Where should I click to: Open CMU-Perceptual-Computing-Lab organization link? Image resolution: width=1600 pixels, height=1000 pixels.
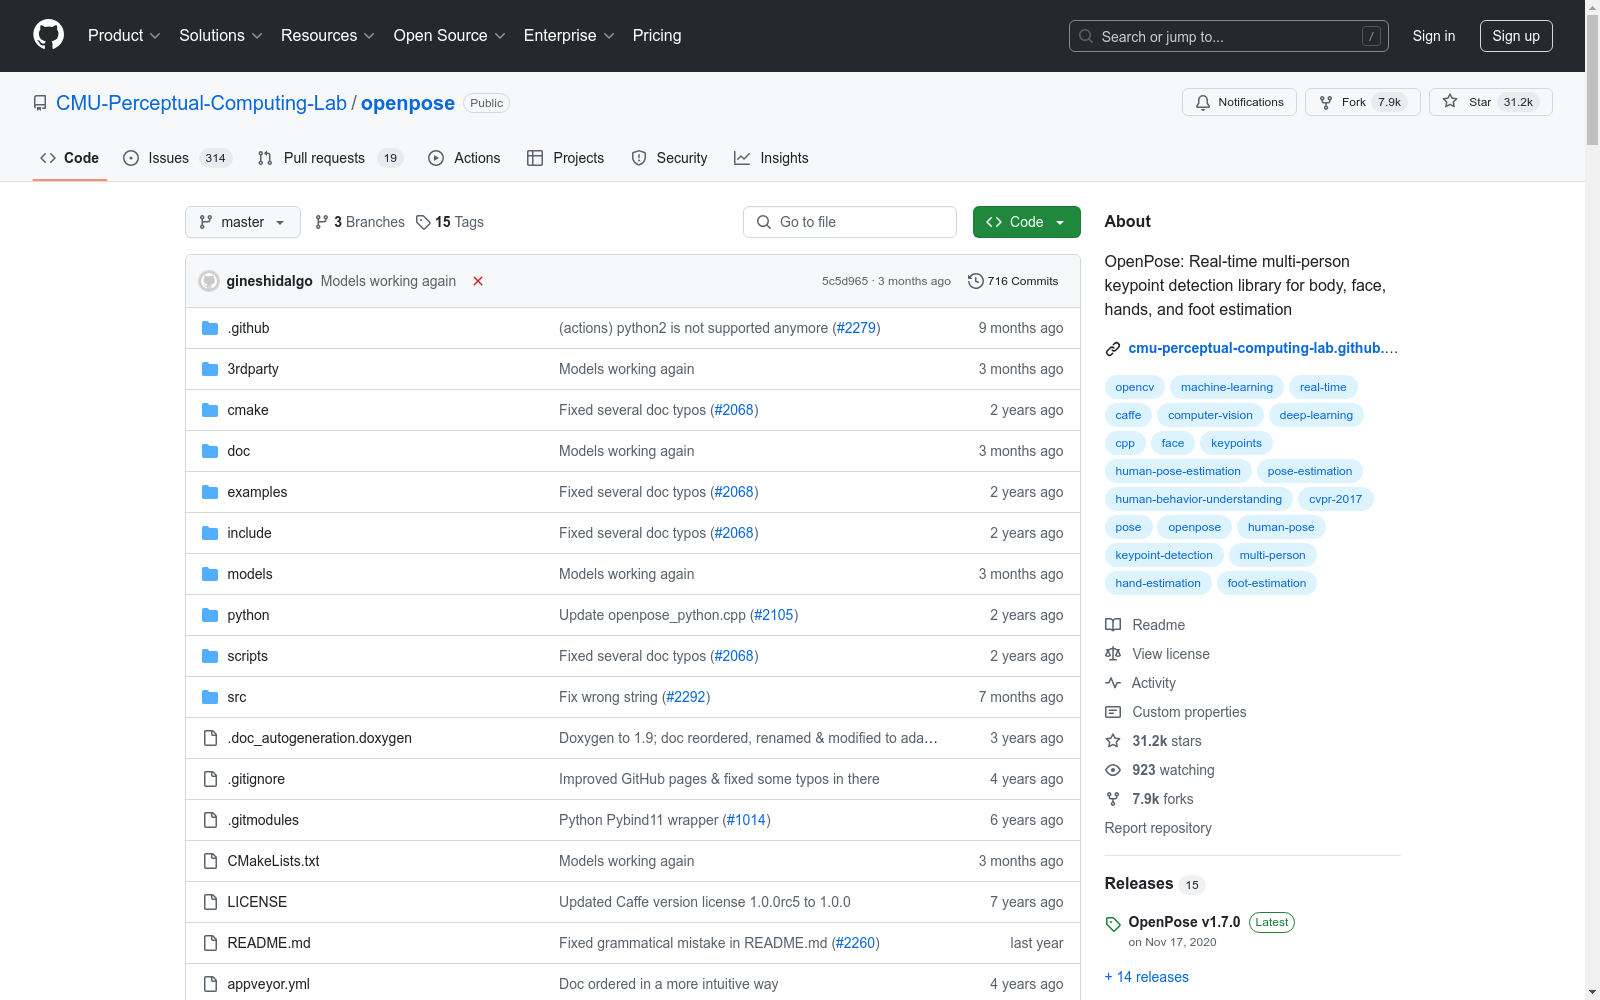point(201,103)
